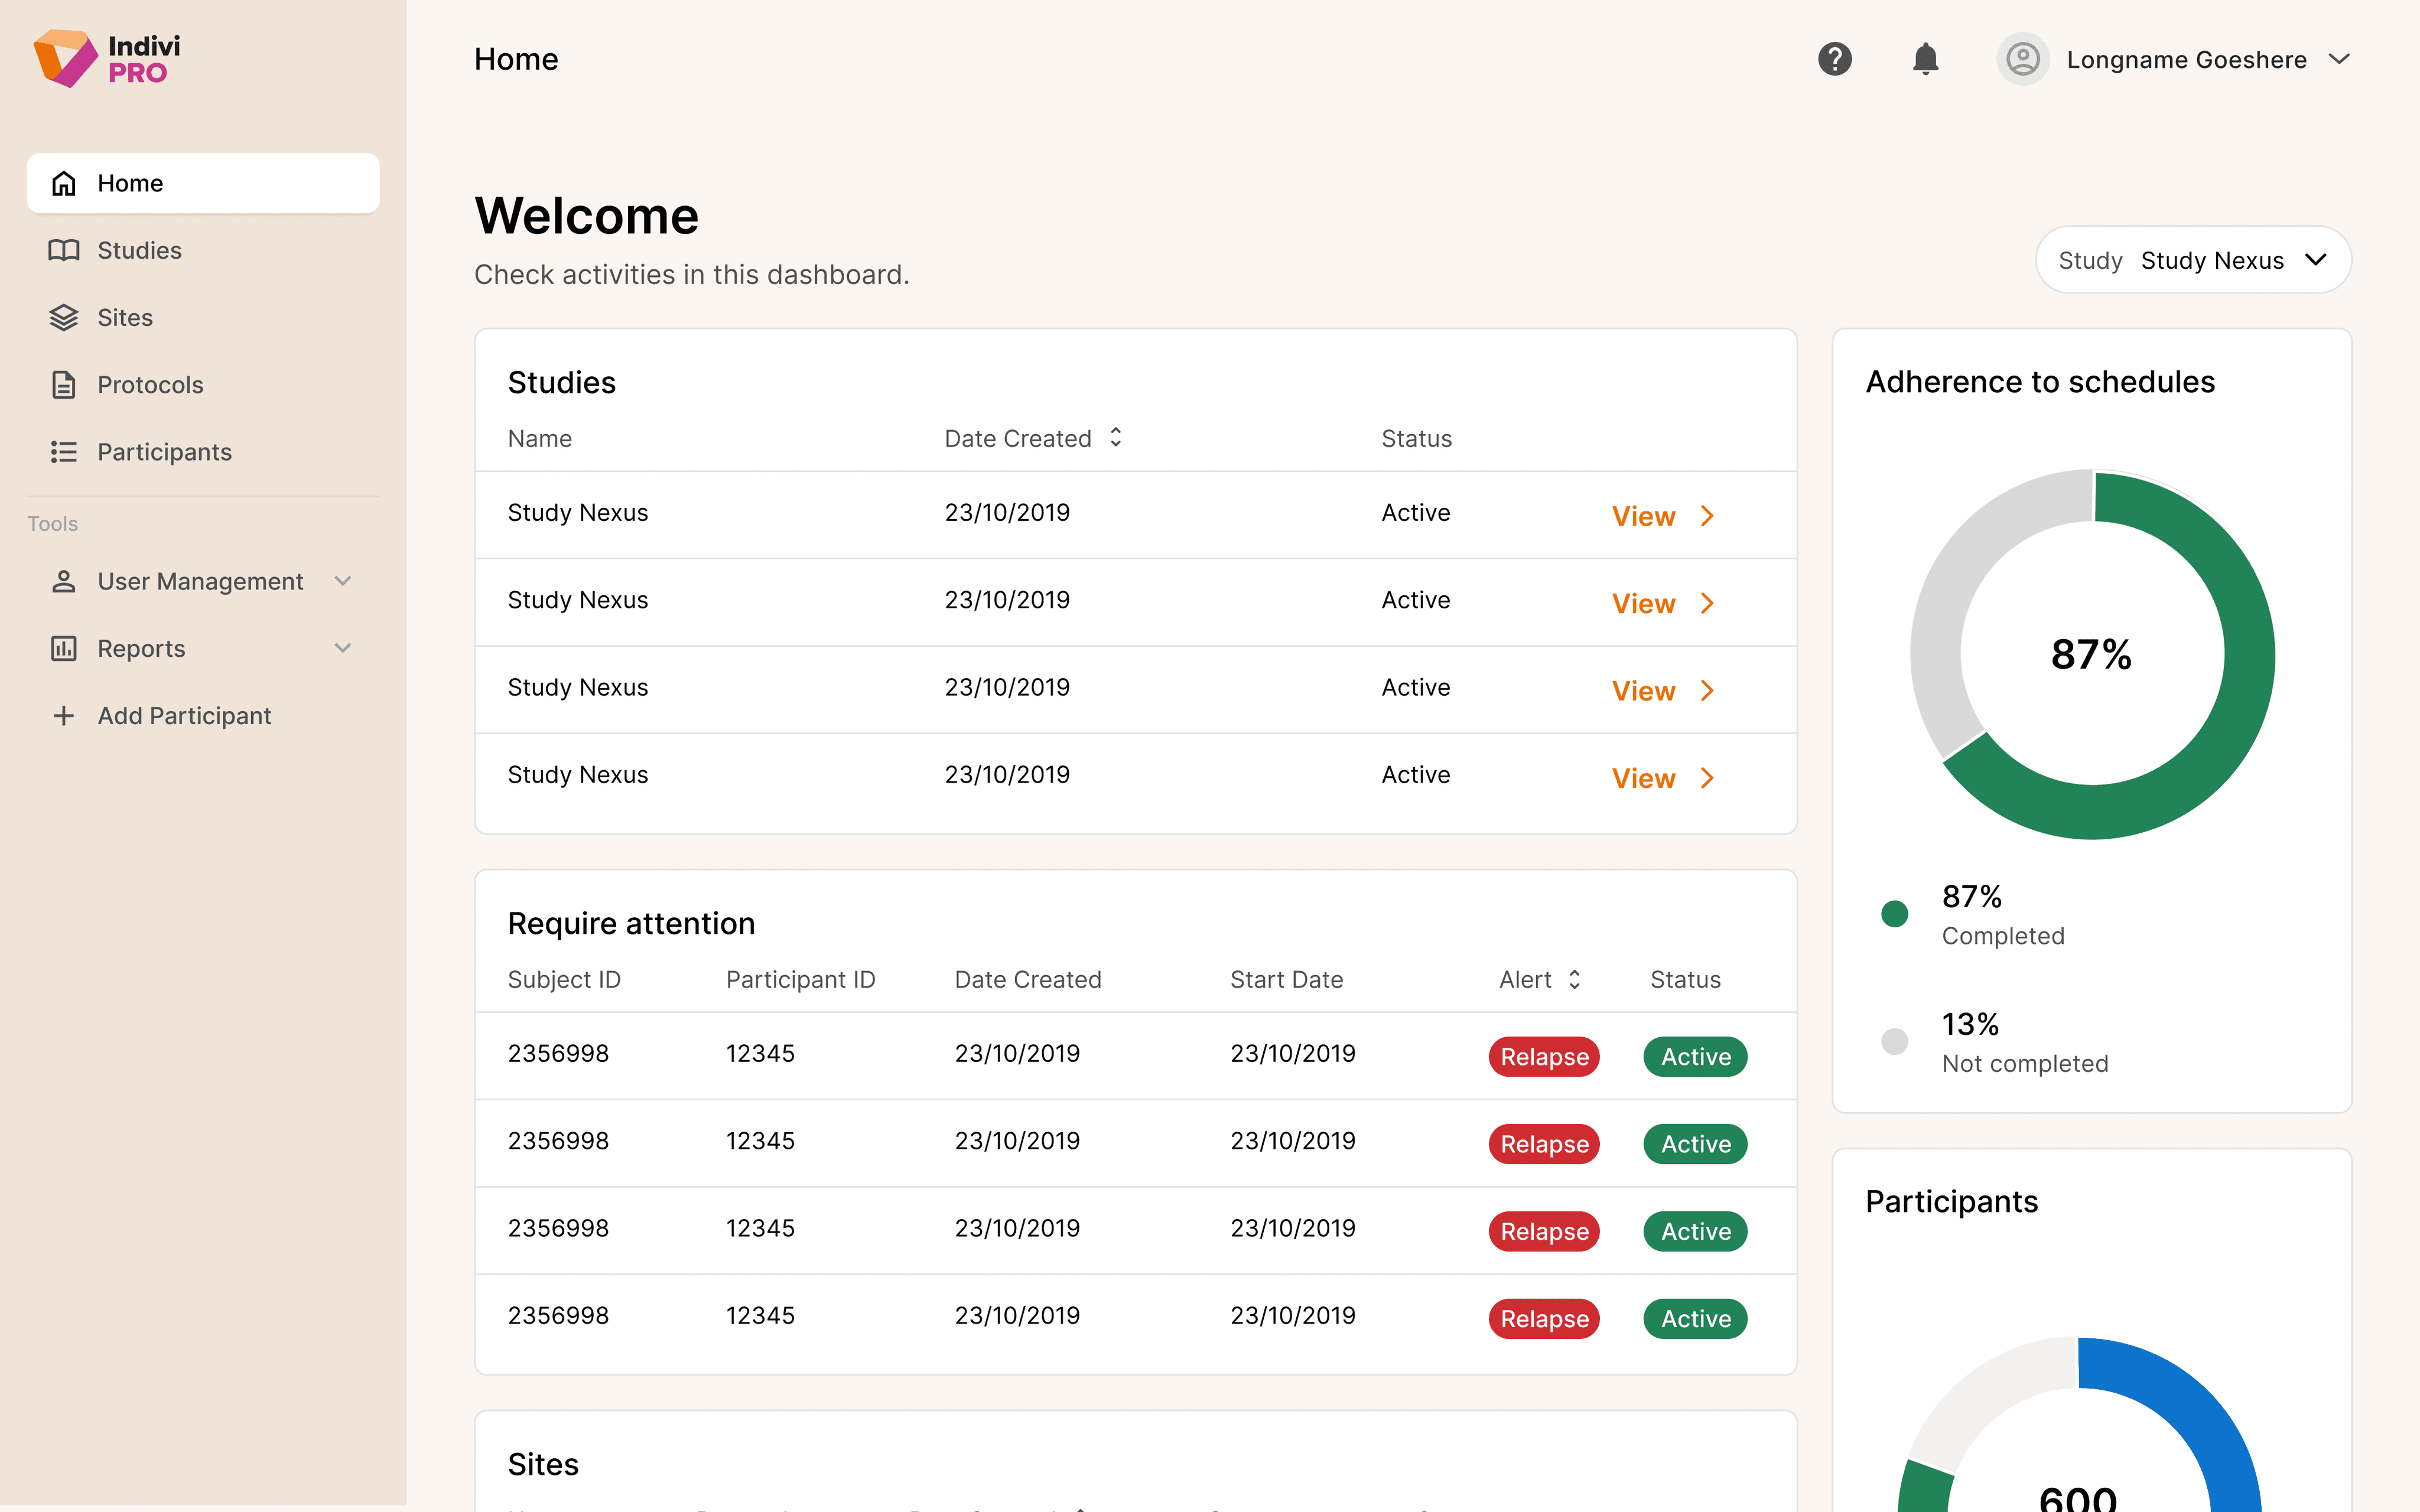Click the Studies book icon
The image size is (2420, 1512).
[x=64, y=250]
